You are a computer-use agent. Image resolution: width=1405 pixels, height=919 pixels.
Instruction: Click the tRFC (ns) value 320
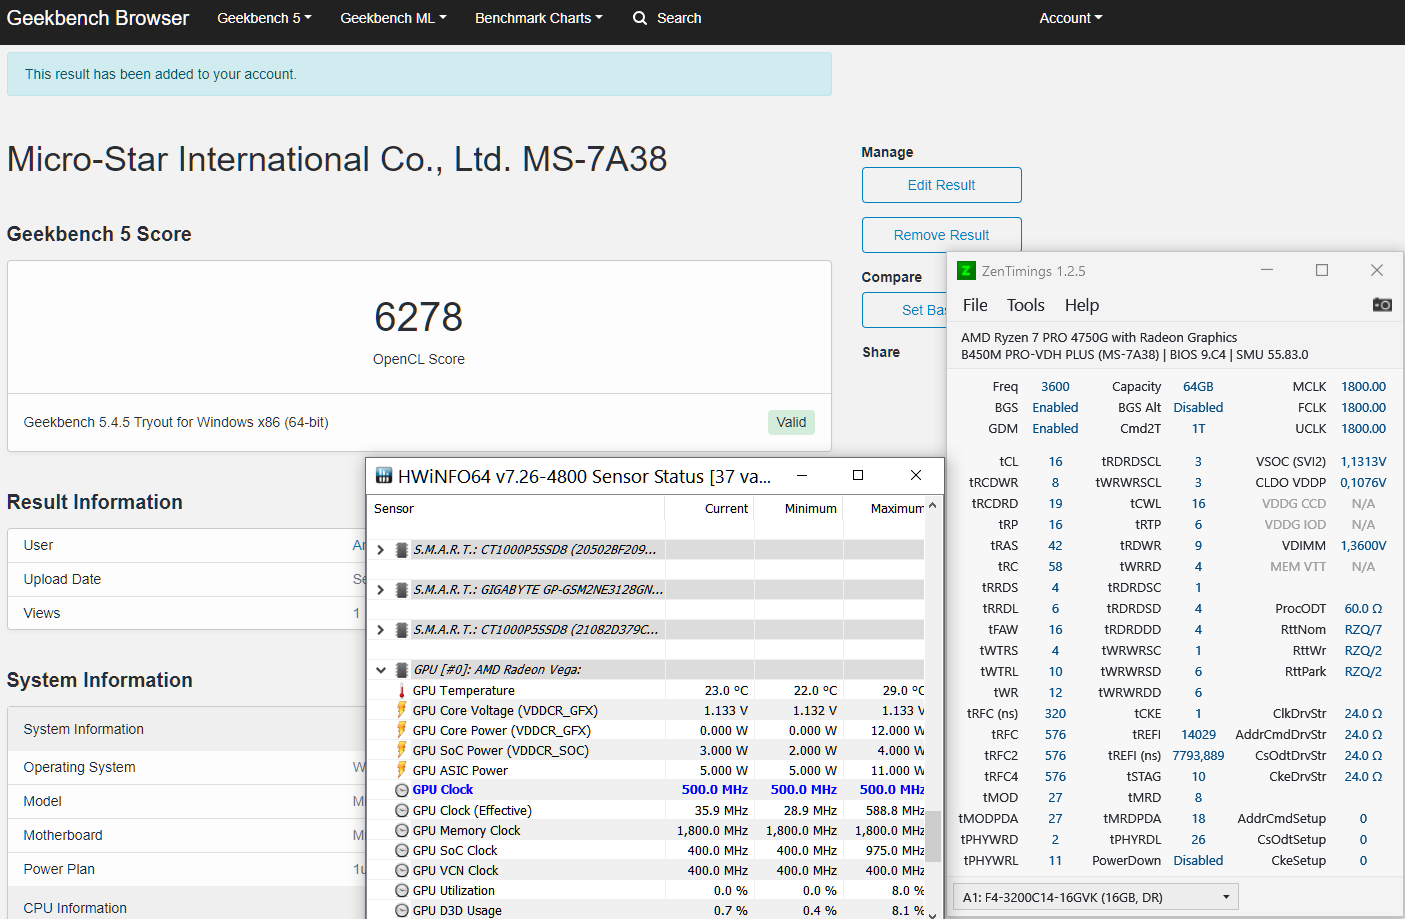point(1055,714)
